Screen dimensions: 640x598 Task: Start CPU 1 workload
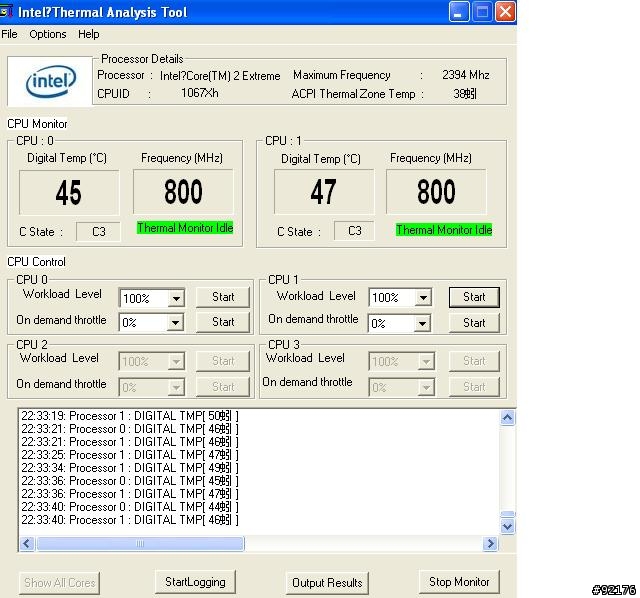click(474, 297)
